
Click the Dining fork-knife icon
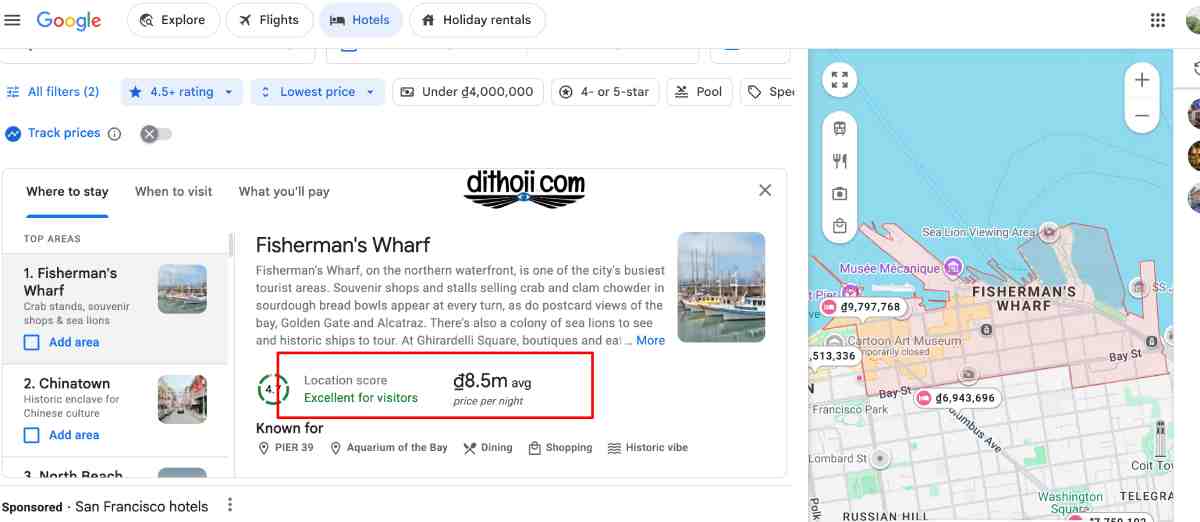click(x=469, y=448)
